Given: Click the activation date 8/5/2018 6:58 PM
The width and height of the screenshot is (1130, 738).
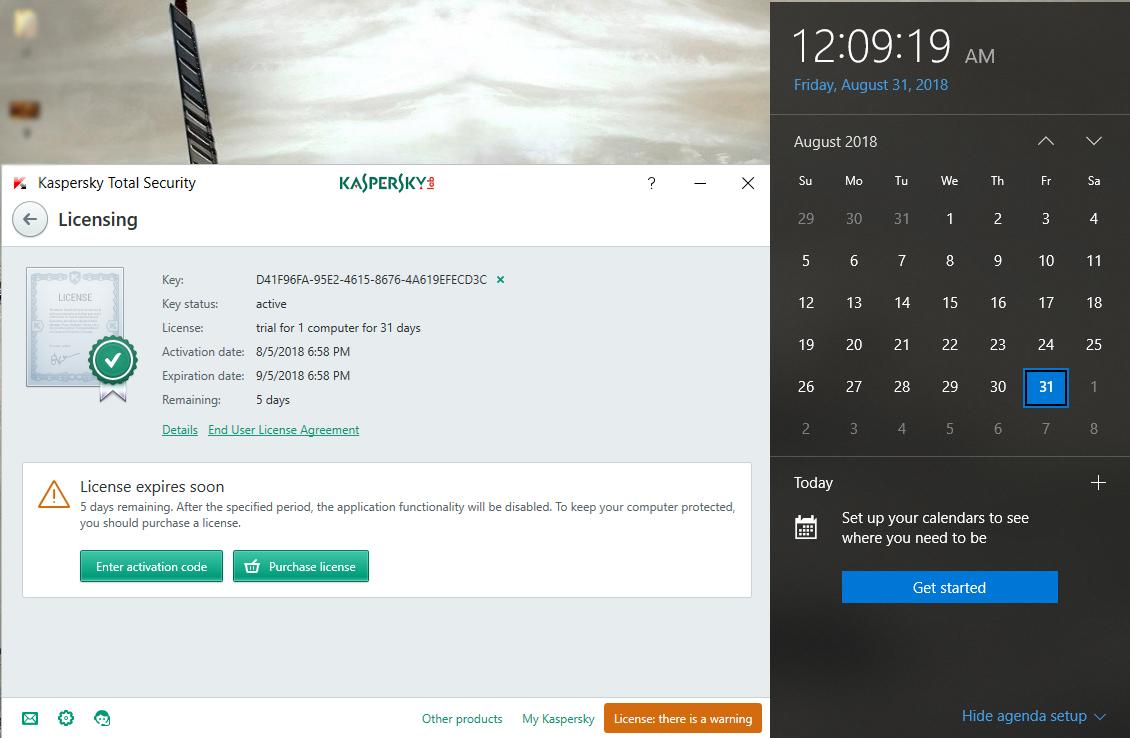Looking at the screenshot, I should pyautogui.click(x=303, y=352).
